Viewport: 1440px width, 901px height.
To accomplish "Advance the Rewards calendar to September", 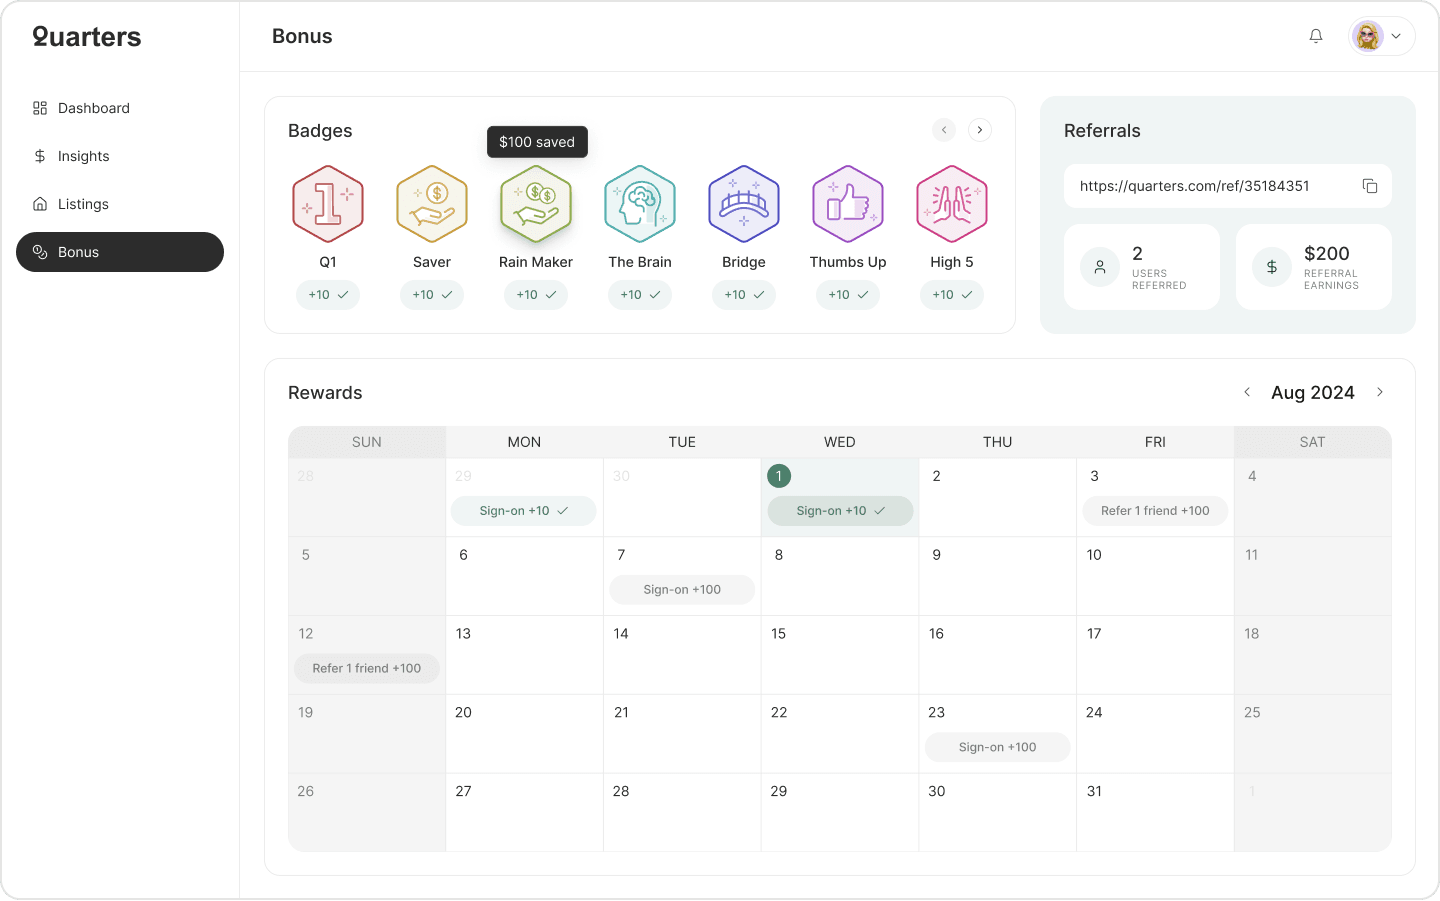I will (1380, 392).
